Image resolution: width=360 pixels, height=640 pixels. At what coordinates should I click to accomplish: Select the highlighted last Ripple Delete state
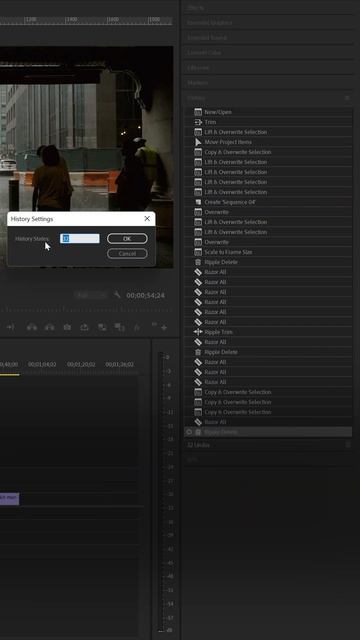[x=268, y=432]
